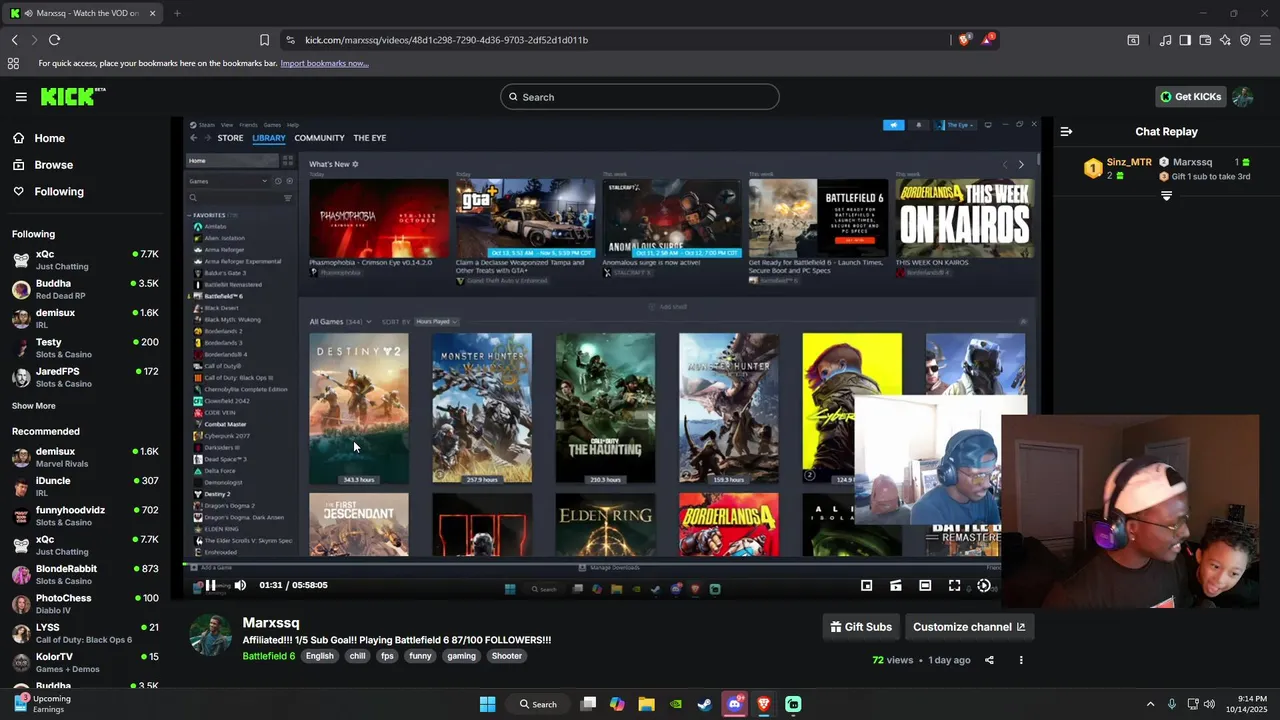Go back in browser history
This screenshot has height=720, width=1280.
(x=15, y=40)
